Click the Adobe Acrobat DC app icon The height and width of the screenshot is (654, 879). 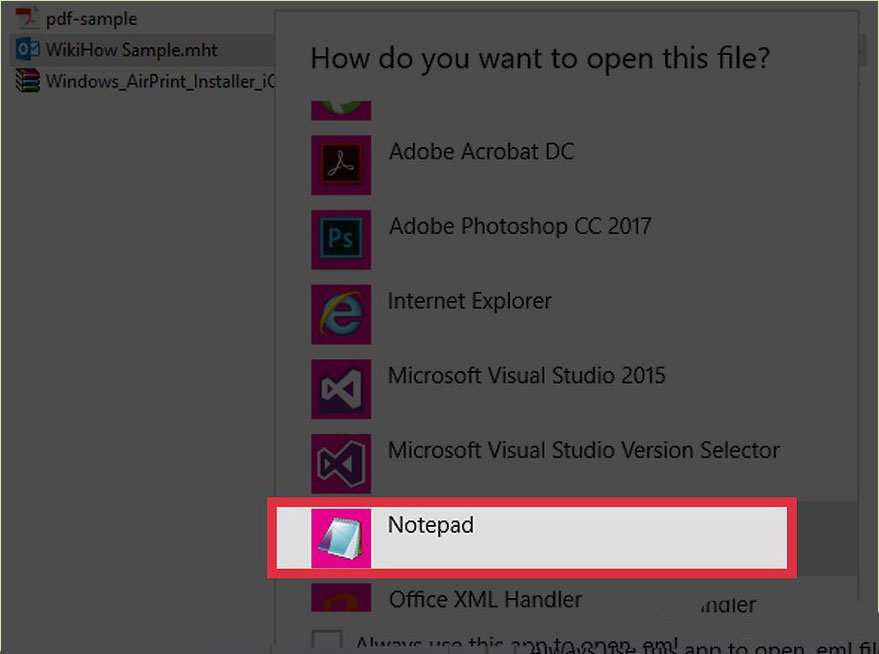click(341, 165)
